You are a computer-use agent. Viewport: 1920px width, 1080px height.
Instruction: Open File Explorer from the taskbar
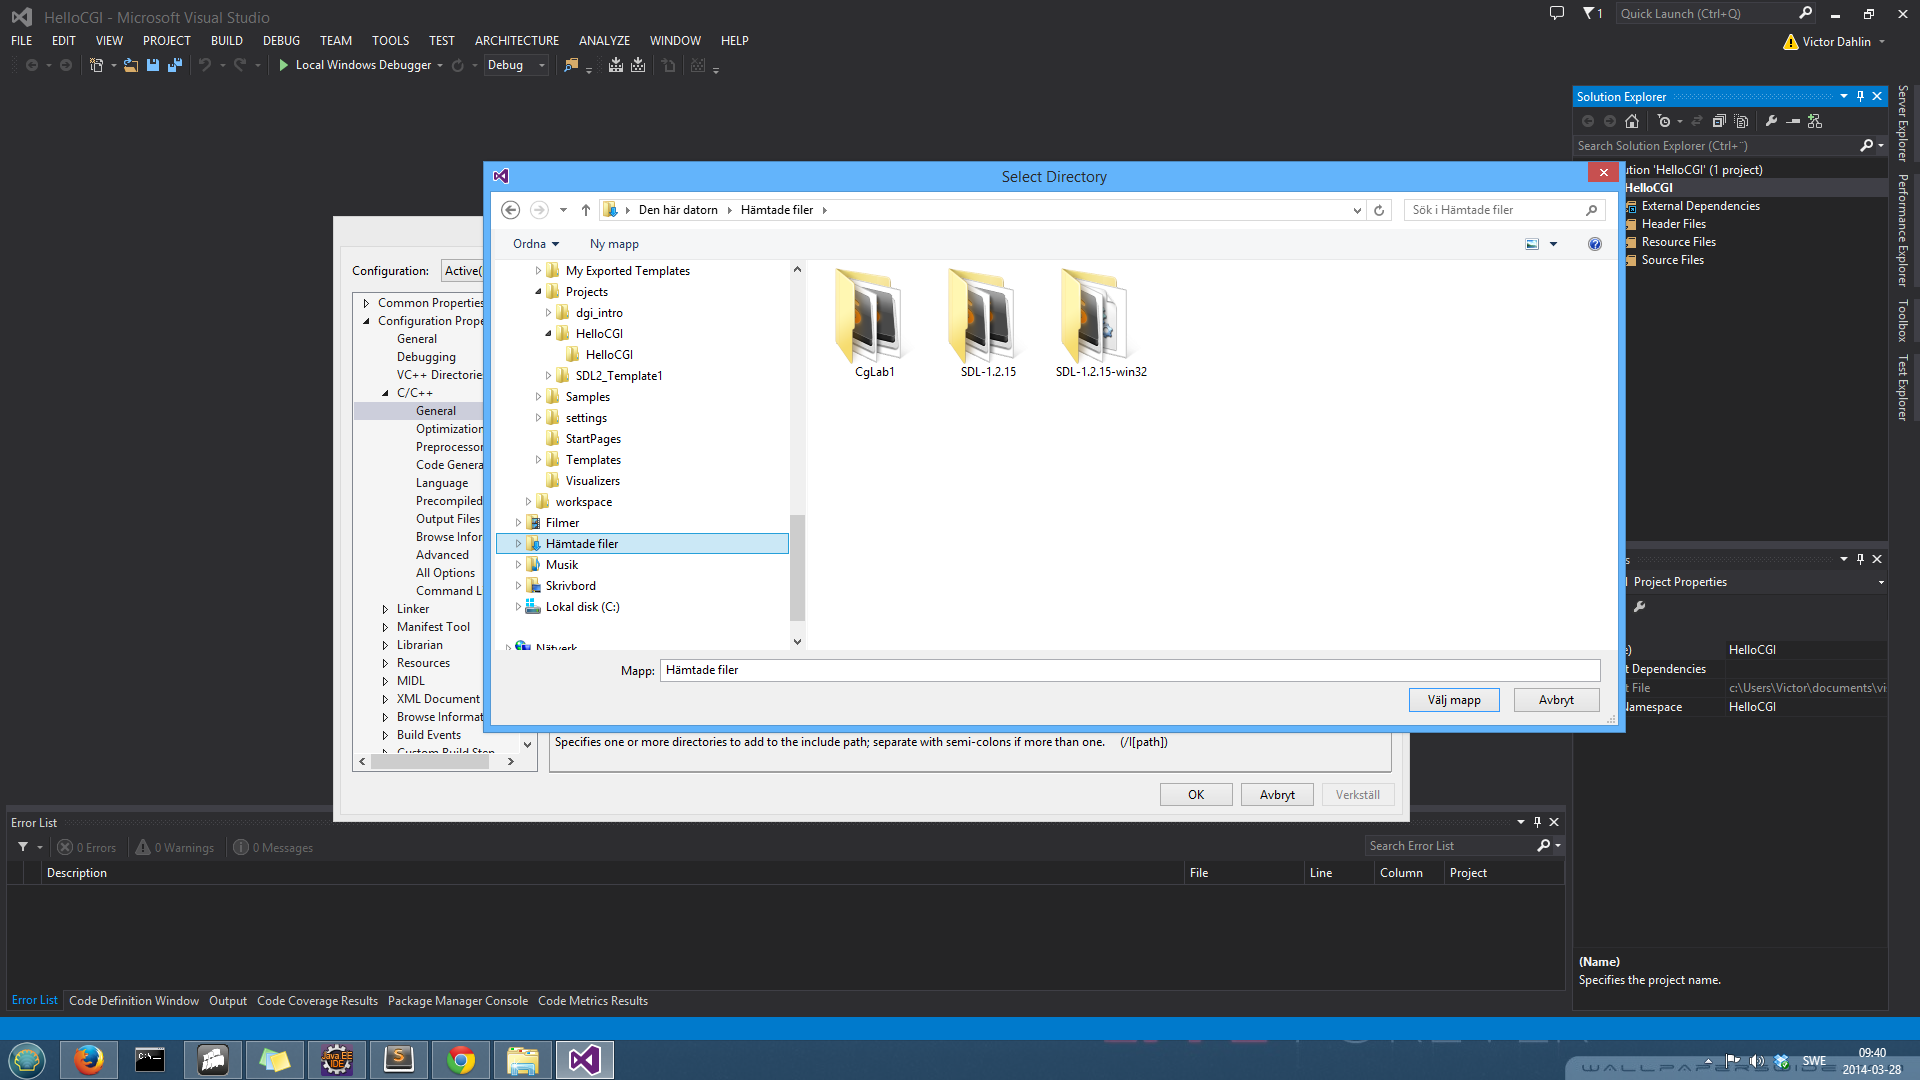523,1060
